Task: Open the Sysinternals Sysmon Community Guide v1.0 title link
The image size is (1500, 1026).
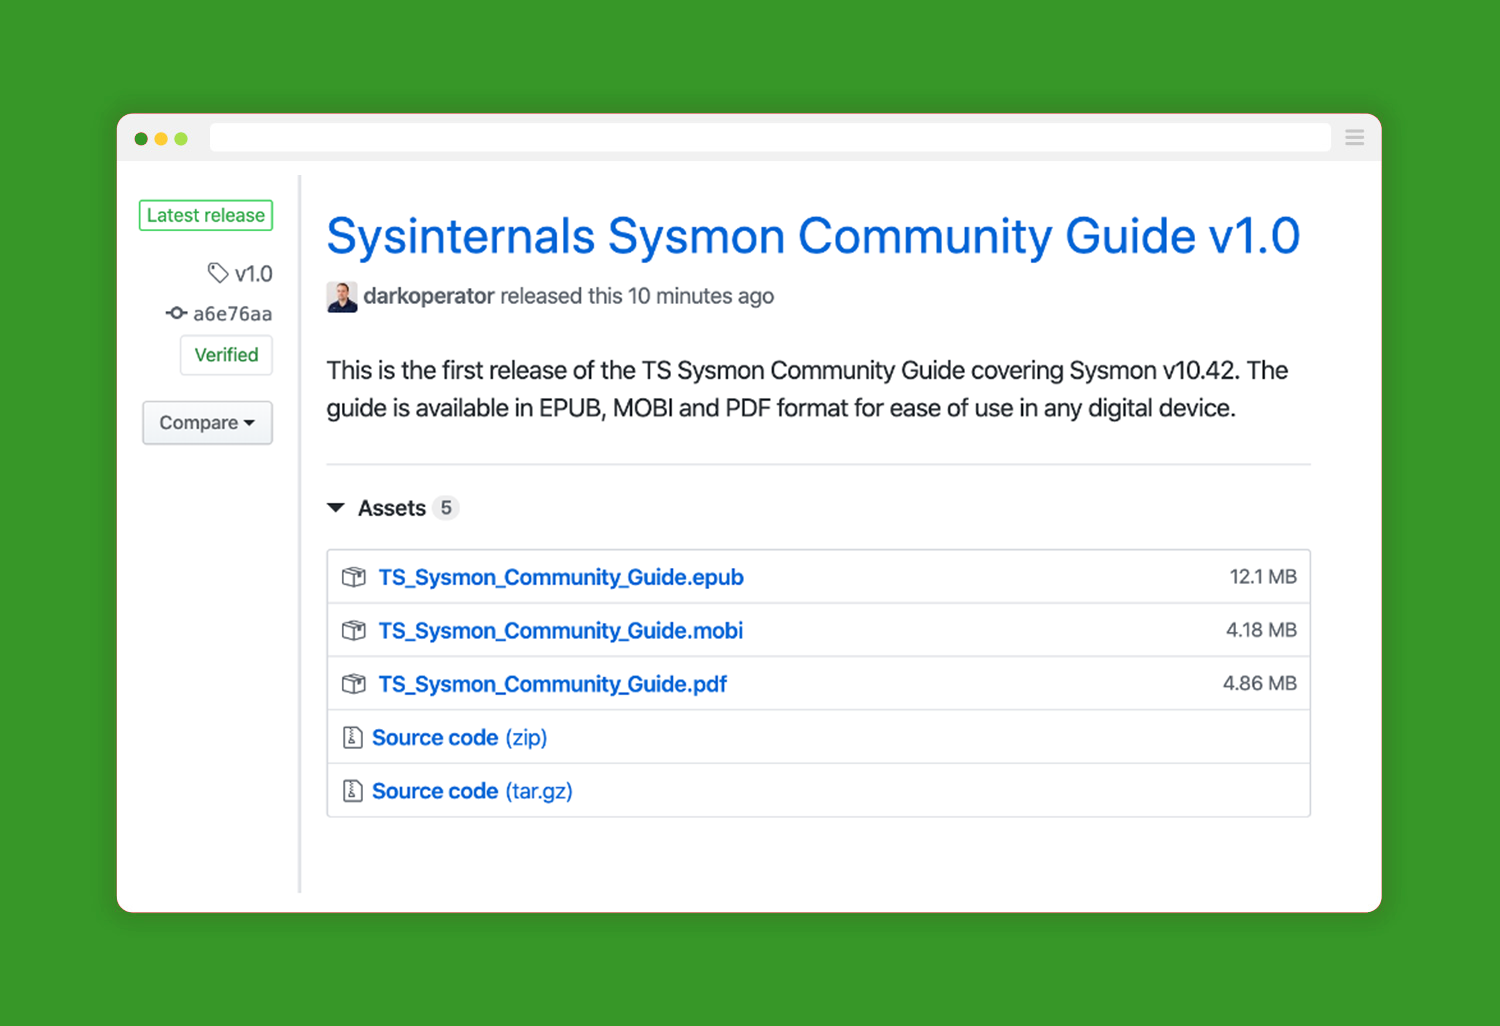Action: pos(813,237)
